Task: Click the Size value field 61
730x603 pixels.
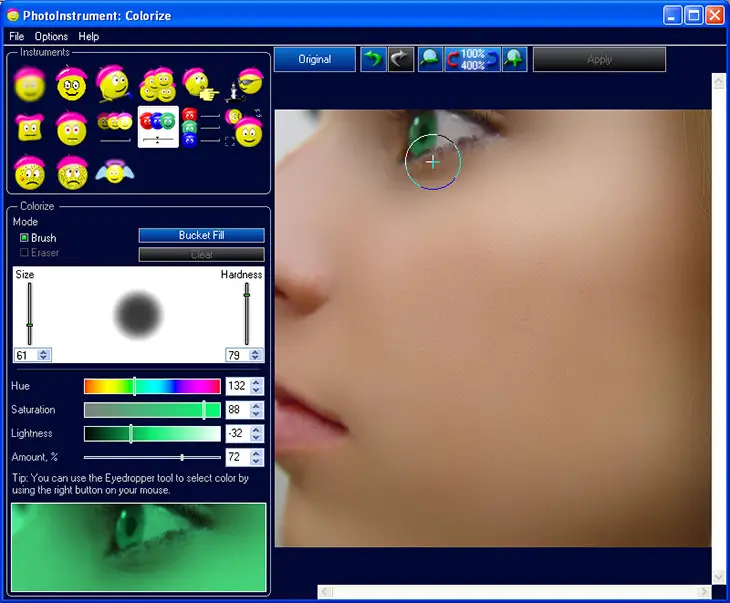Action: click(x=27, y=355)
